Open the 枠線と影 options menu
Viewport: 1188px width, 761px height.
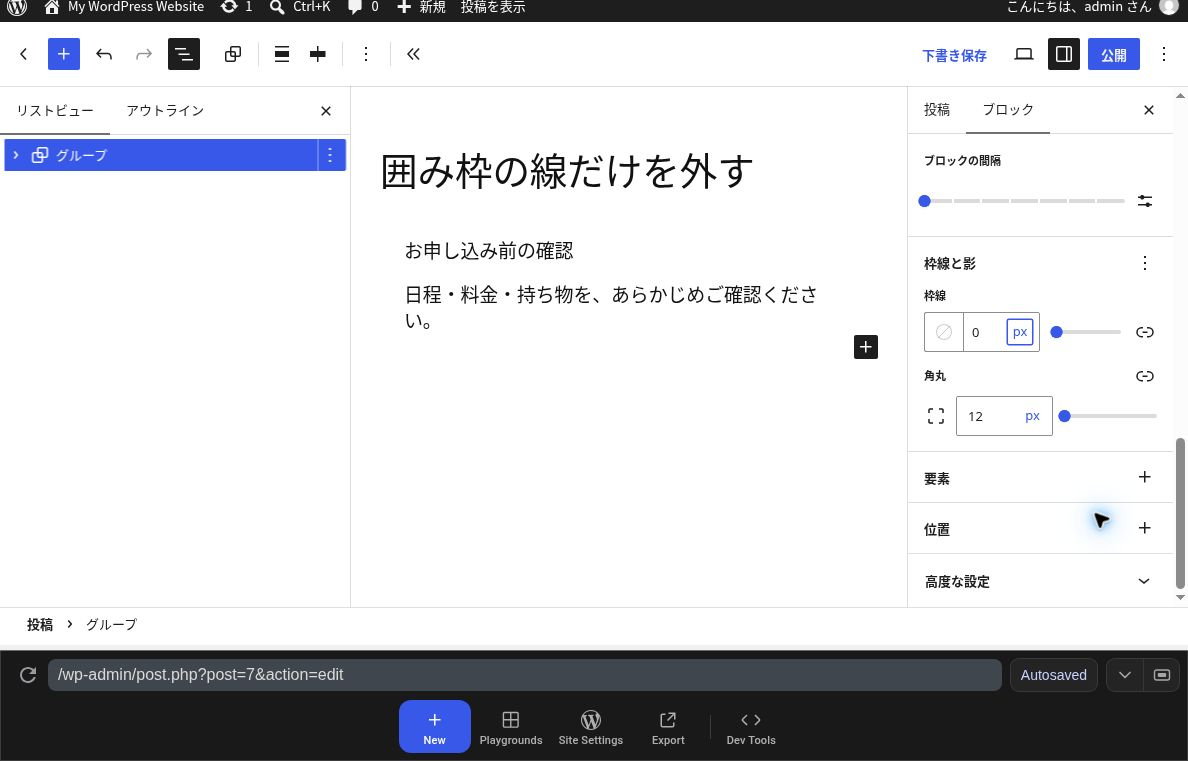(x=1145, y=263)
